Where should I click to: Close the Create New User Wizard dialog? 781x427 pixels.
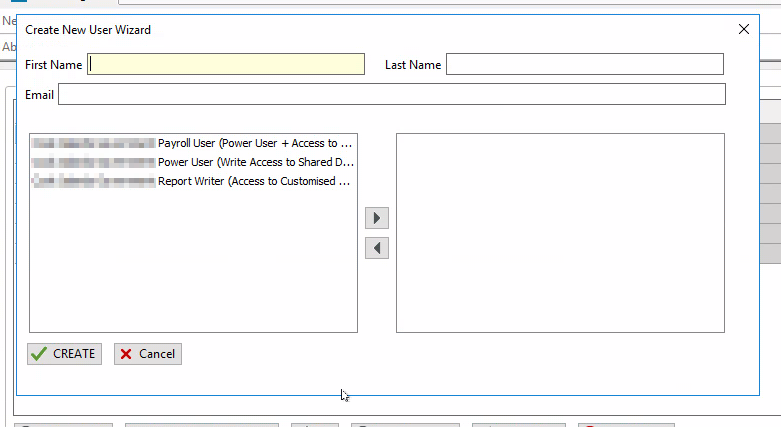point(744,30)
